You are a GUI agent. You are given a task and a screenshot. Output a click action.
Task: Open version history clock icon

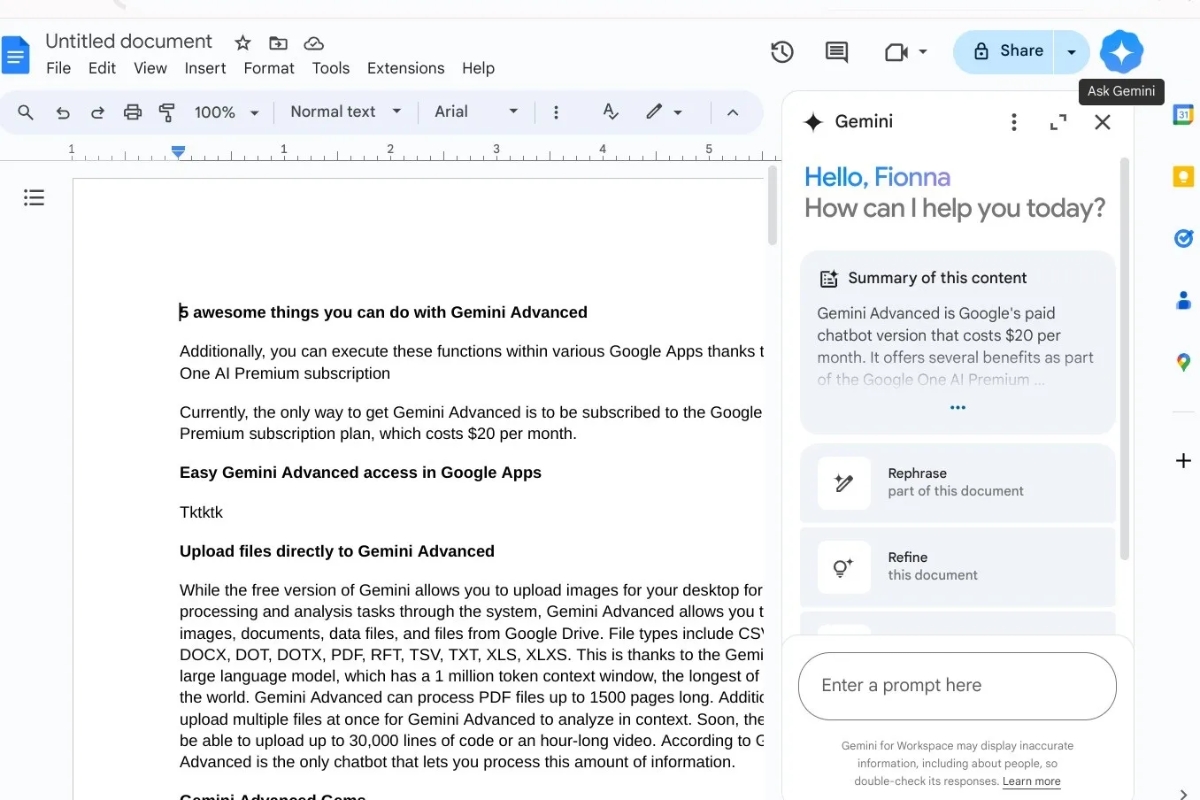(782, 52)
